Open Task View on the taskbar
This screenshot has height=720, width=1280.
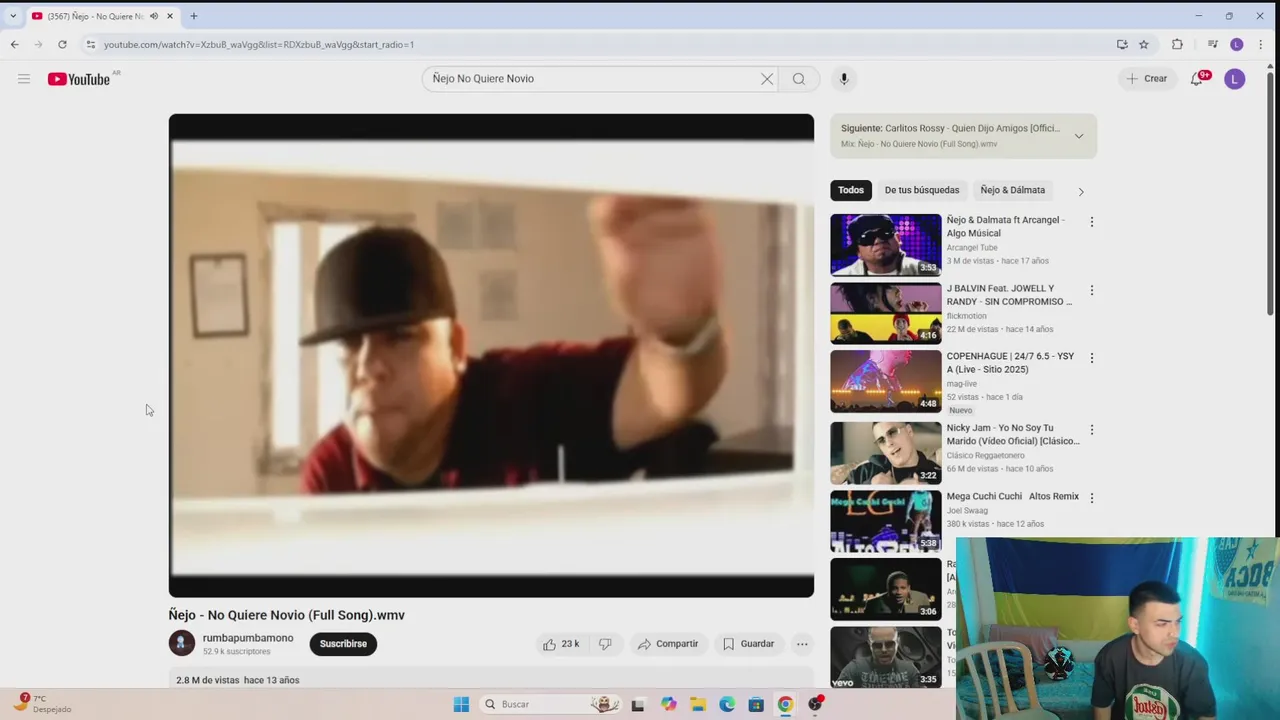coord(638,704)
